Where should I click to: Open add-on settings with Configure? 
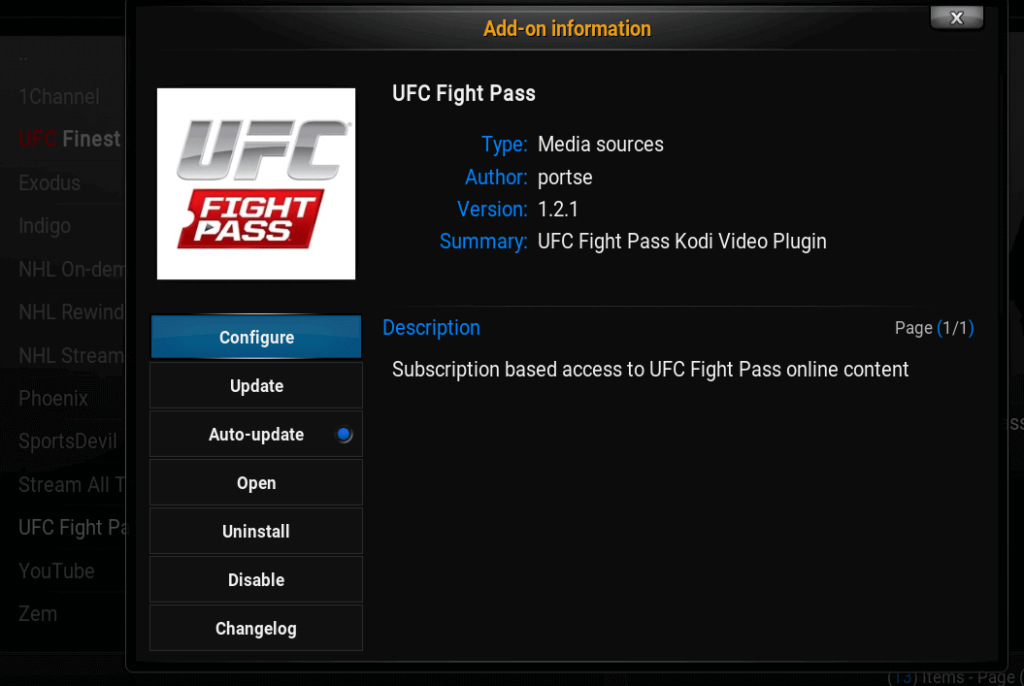[256, 337]
